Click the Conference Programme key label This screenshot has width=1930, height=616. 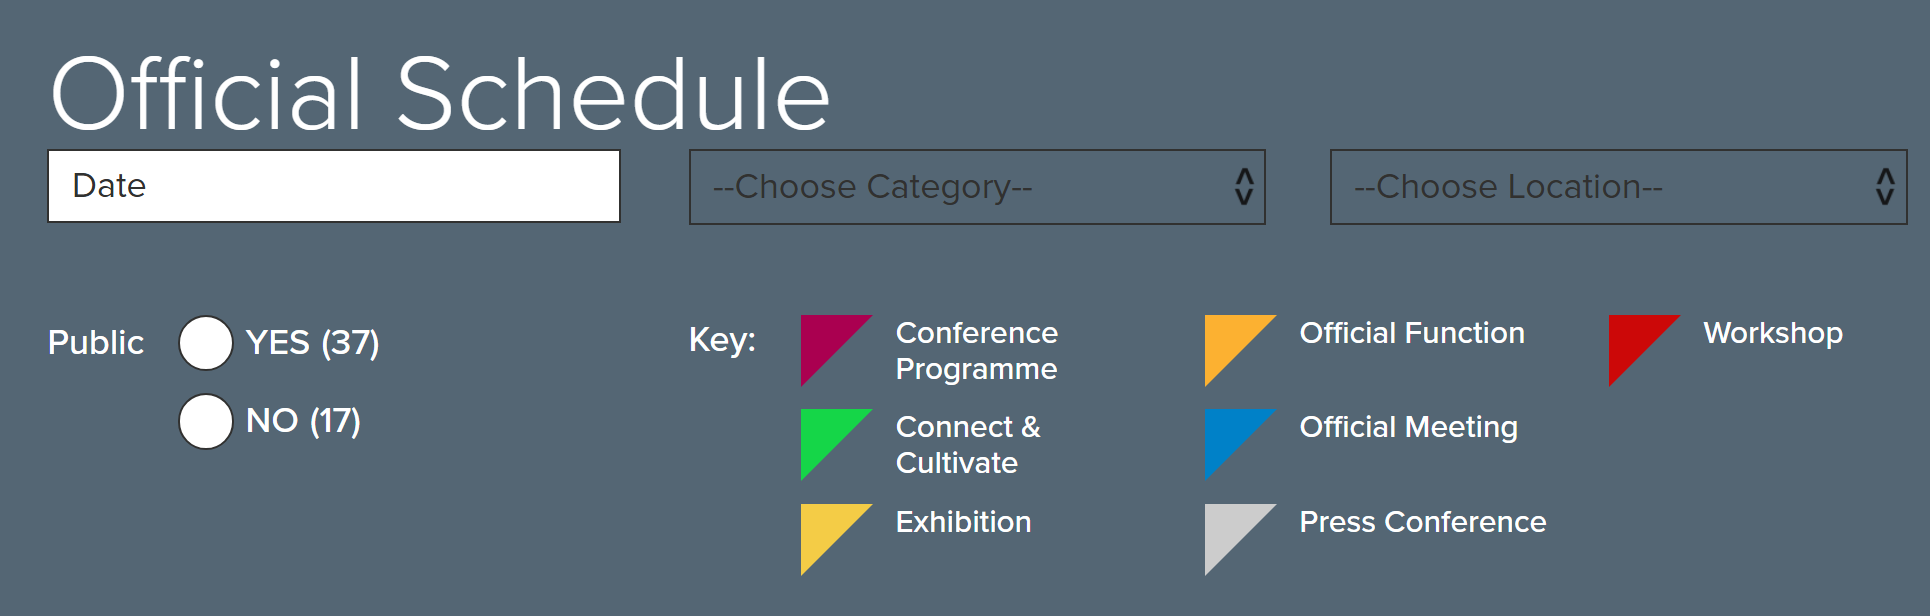[x=977, y=351]
